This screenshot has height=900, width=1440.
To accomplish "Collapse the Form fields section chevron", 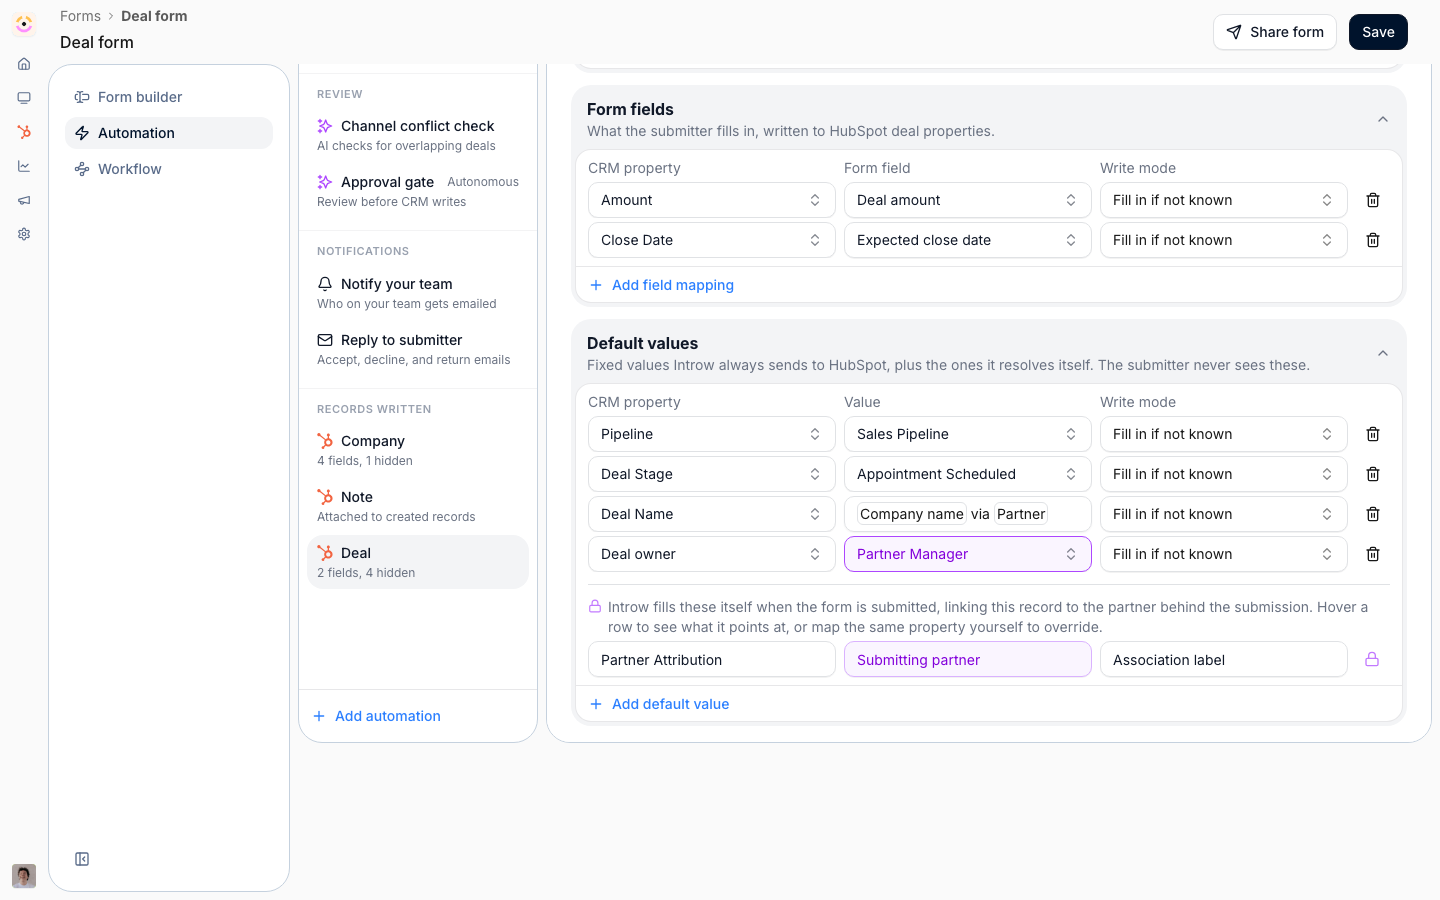I will click(1383, 119).
